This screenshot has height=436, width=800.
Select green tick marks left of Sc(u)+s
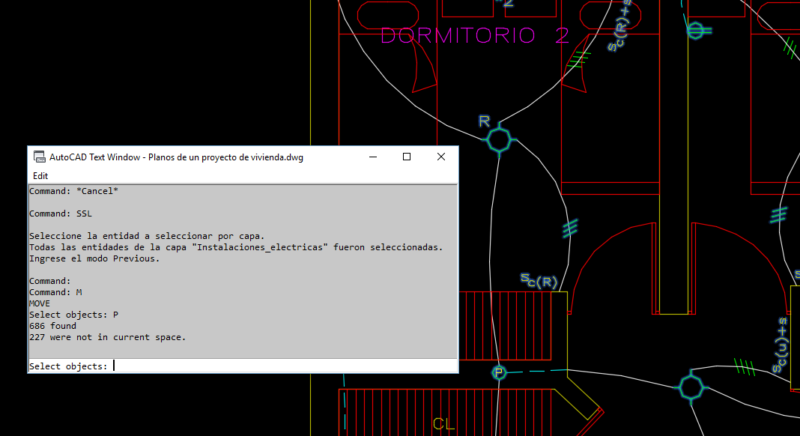(744, 367)
